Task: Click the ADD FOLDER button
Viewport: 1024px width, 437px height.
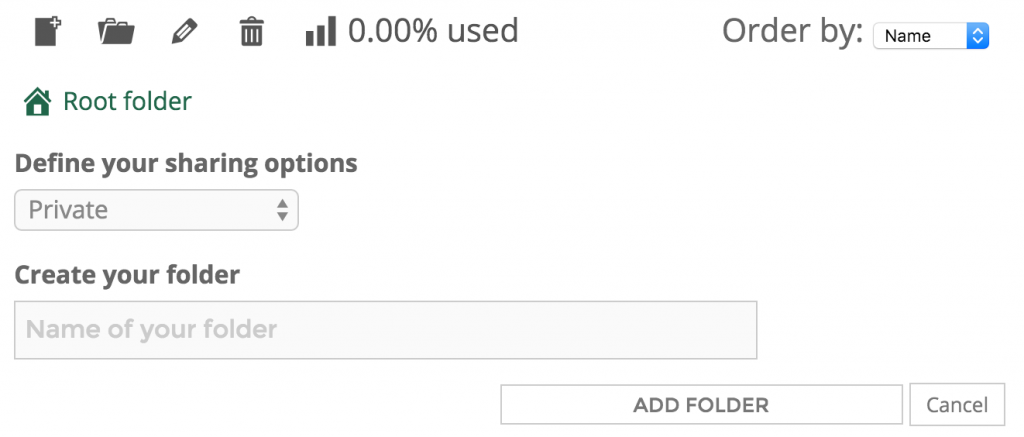Action: (x=701, y=404)
